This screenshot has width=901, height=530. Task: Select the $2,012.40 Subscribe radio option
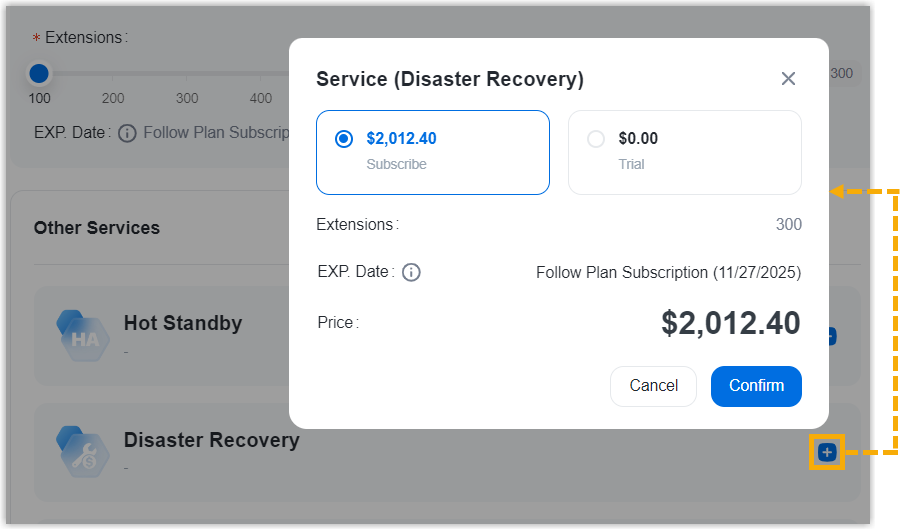[344, 139]
